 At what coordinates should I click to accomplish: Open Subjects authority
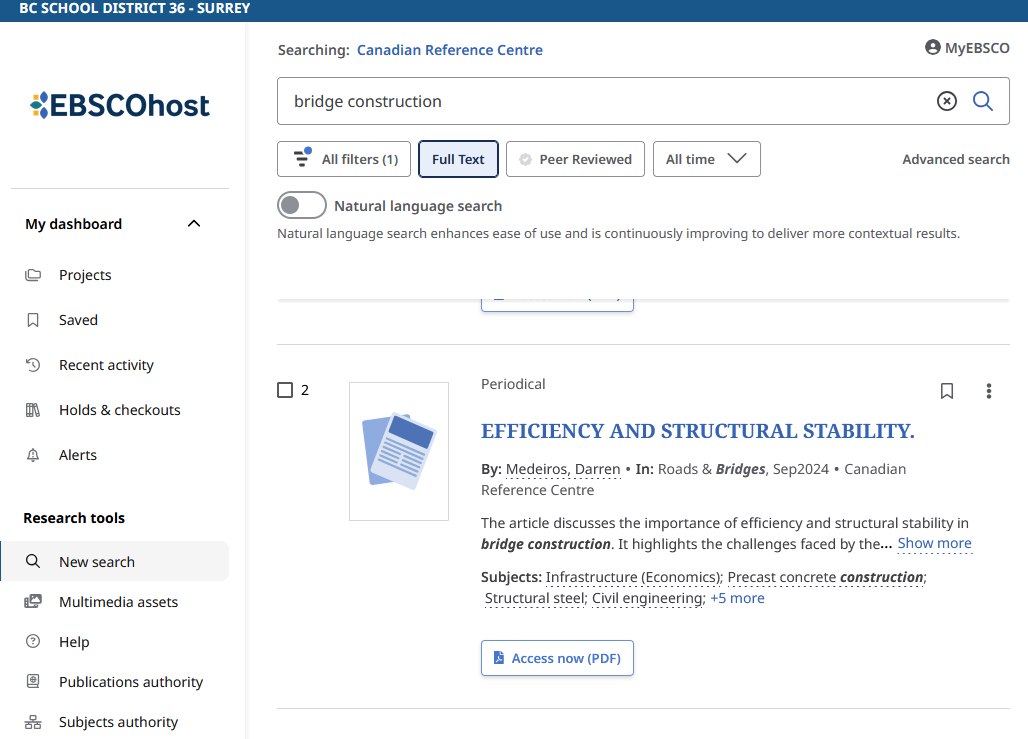(x=118, y=722)
